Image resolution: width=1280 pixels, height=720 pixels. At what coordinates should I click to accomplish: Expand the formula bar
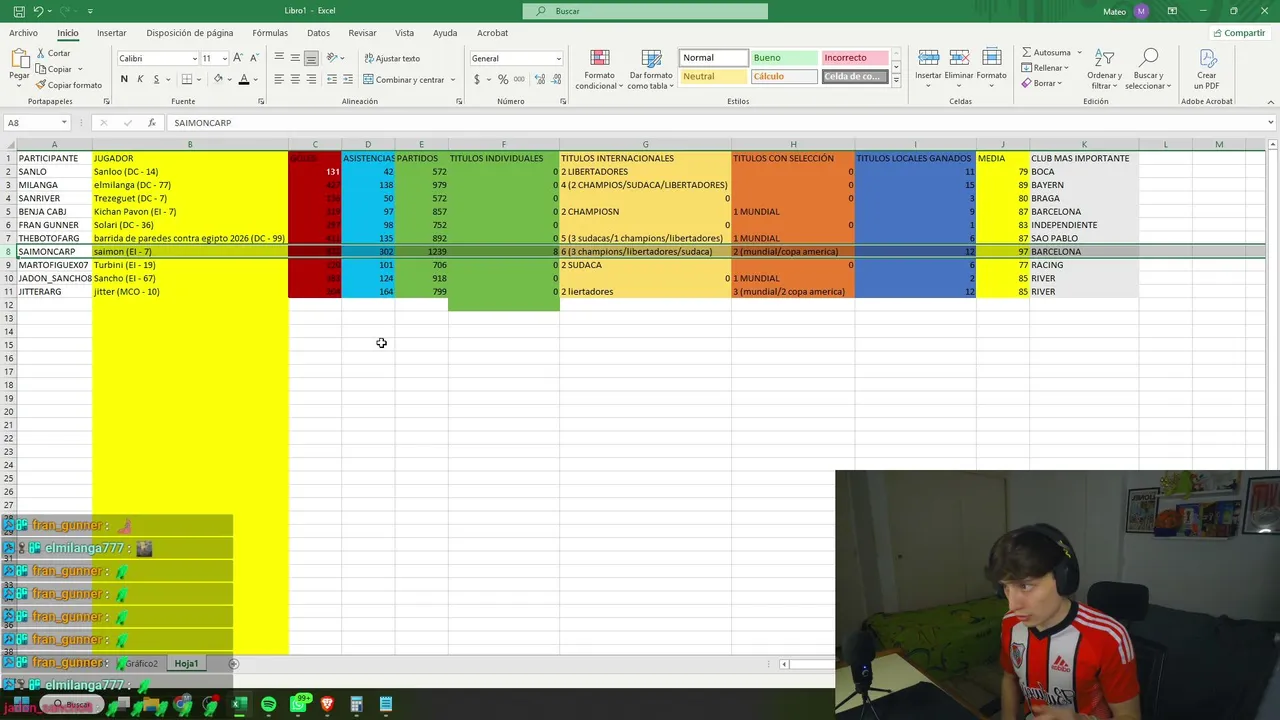point(1271,123)
